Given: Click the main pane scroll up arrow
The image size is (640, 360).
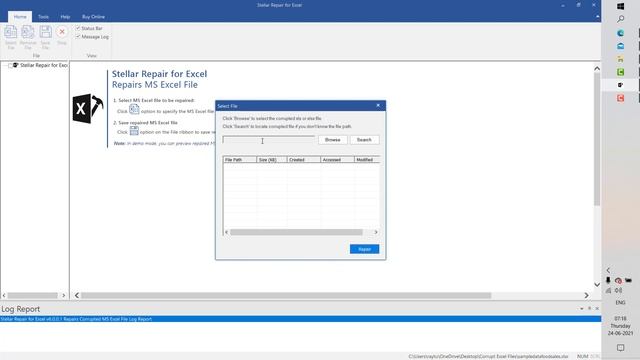Looking at the screenshot, I should click(x=597, y=69).
